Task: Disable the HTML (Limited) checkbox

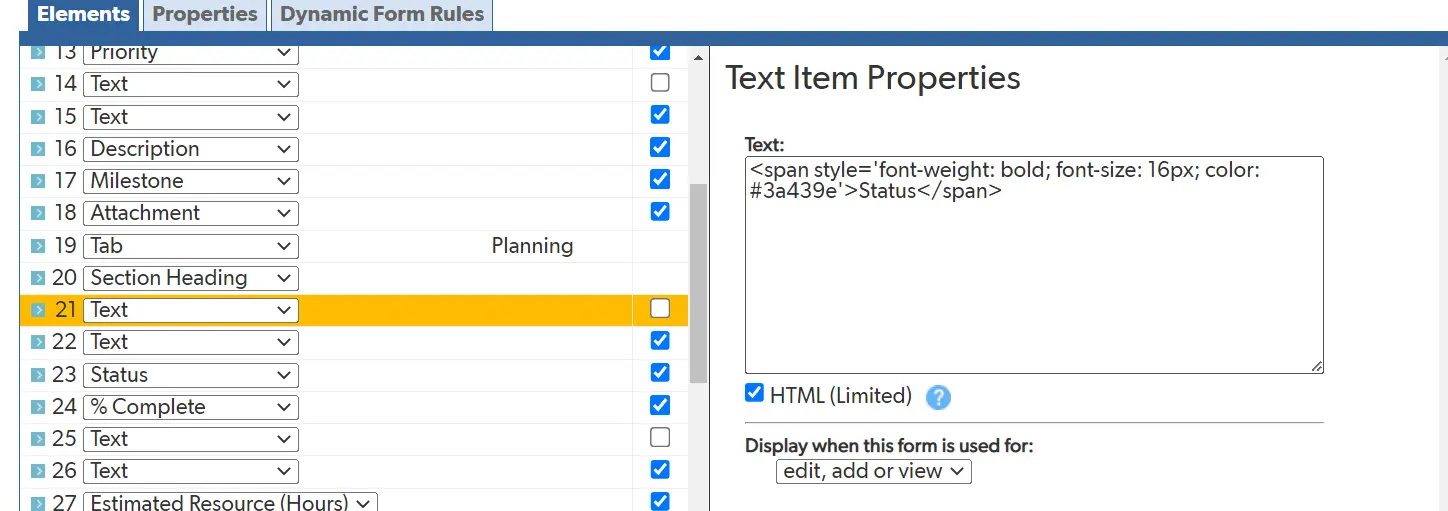Action: pyautogui.click(x=755, y=393)
